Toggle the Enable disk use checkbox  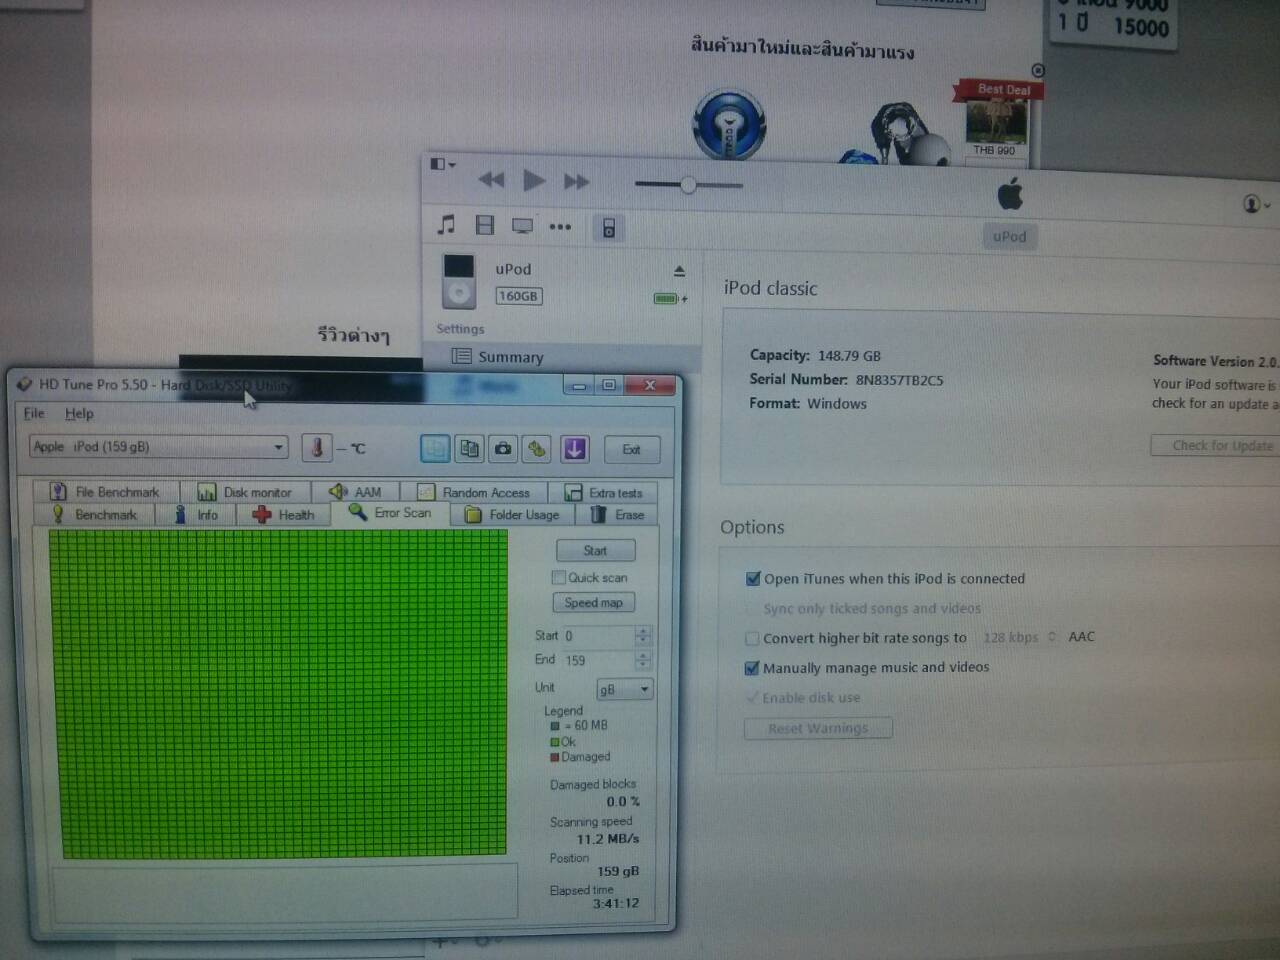point(752,697)
